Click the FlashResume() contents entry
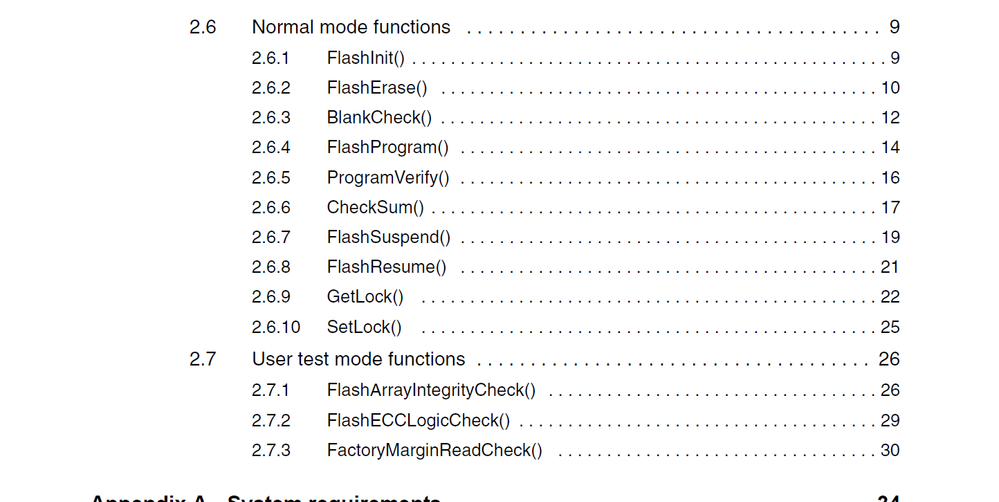This screenshot has height=502, width=999. [x=387, y=267]
